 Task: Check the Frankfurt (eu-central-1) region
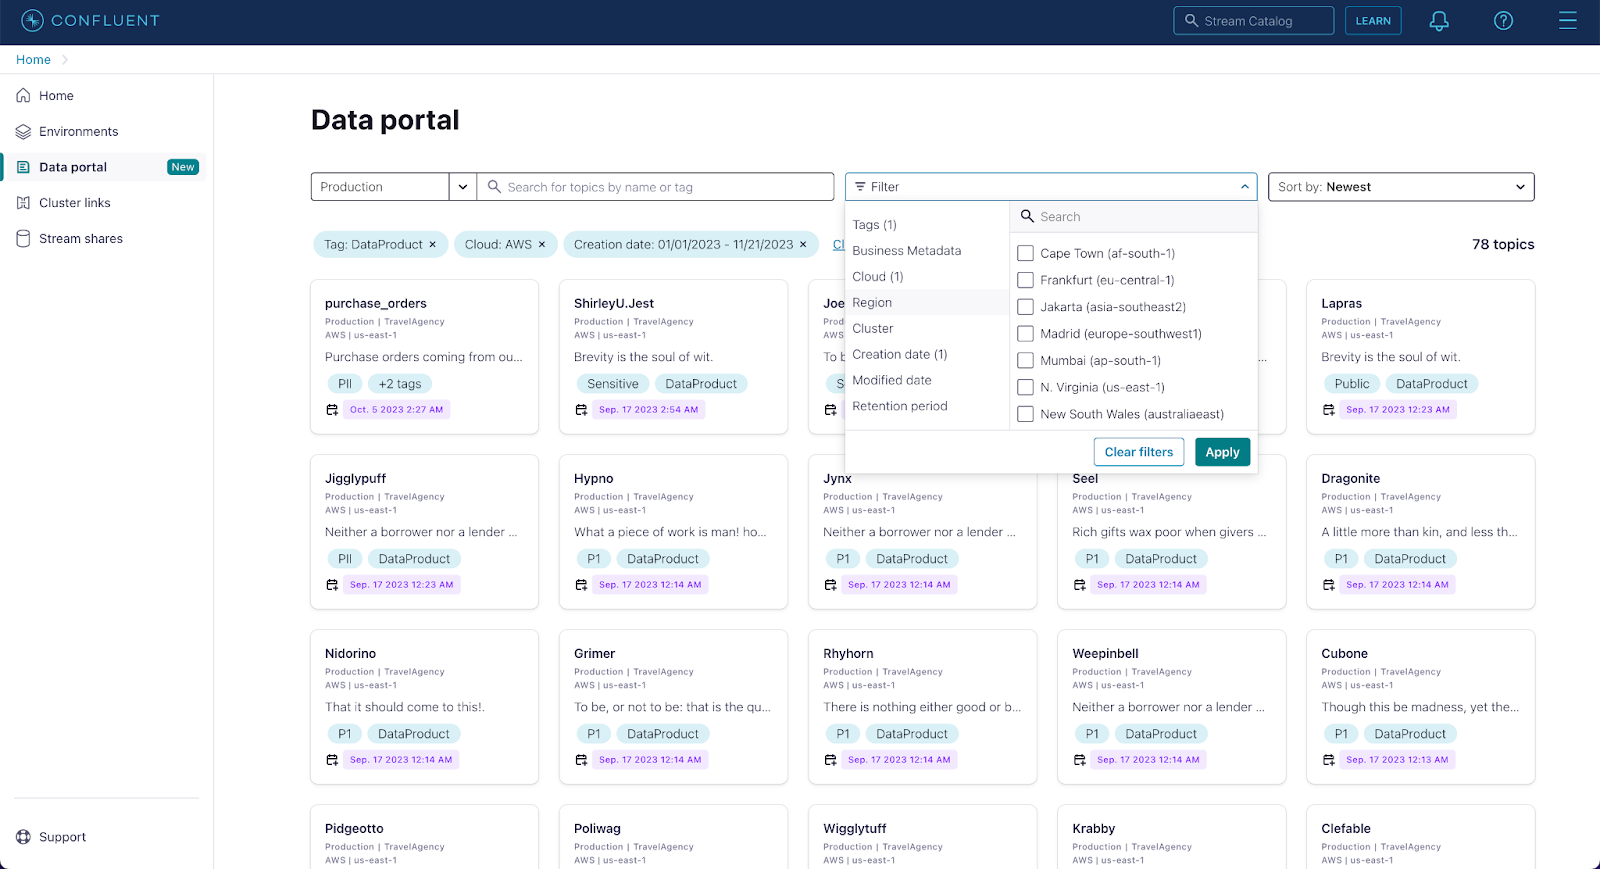coord(1025,280)
